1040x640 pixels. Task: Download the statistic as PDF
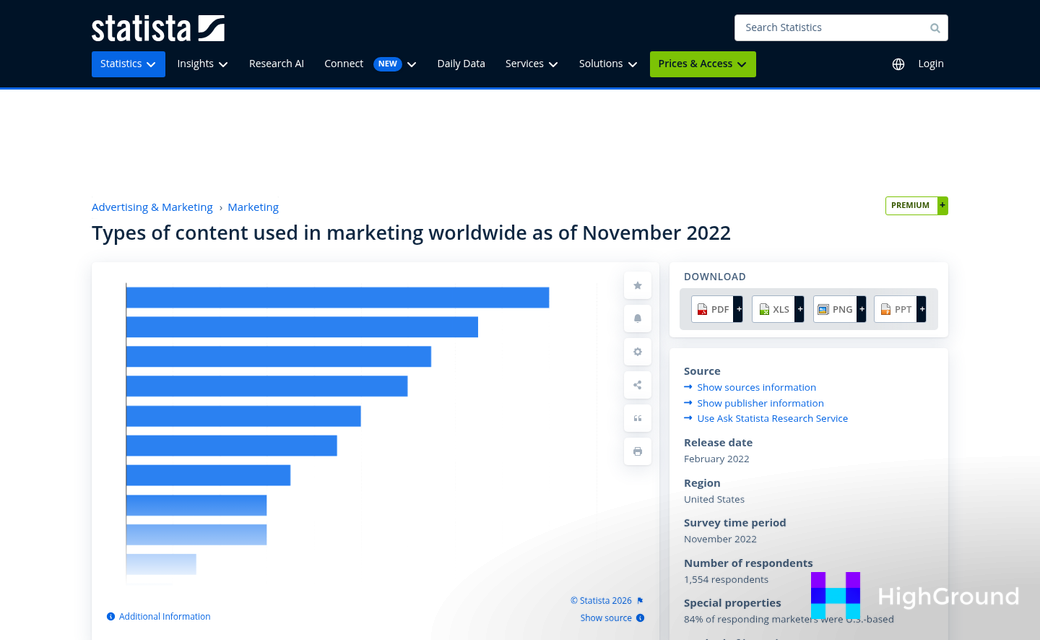click(x=713, y=309)
